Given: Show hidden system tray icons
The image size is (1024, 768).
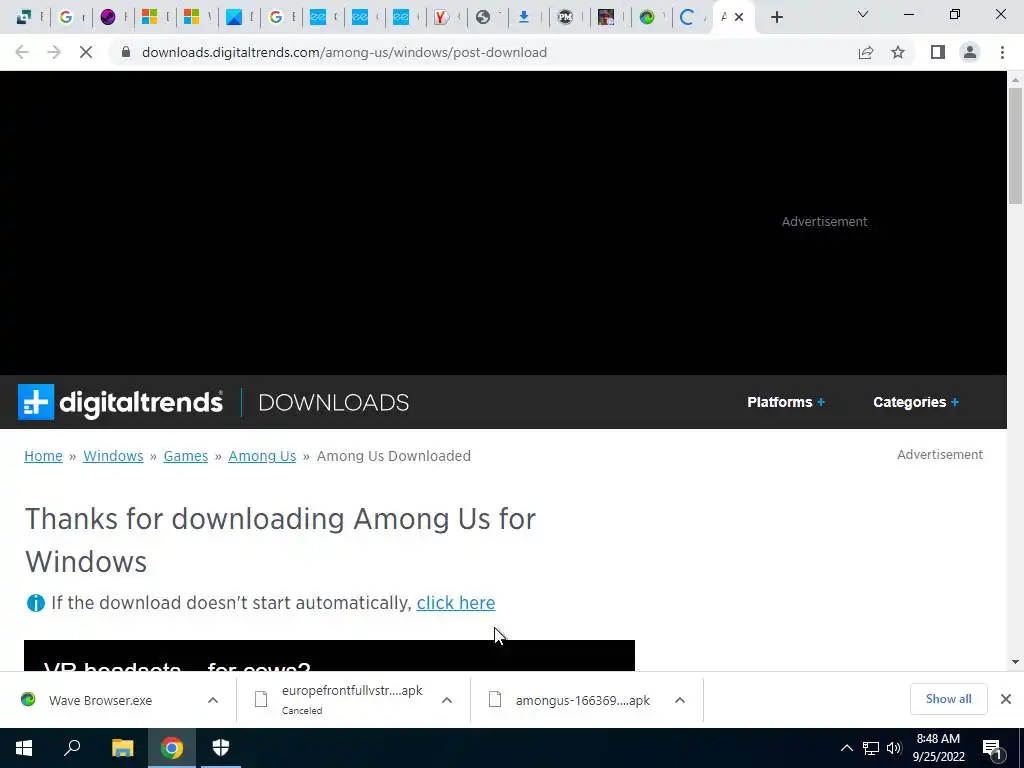Looking at the screenshot, I should point(846,748).
